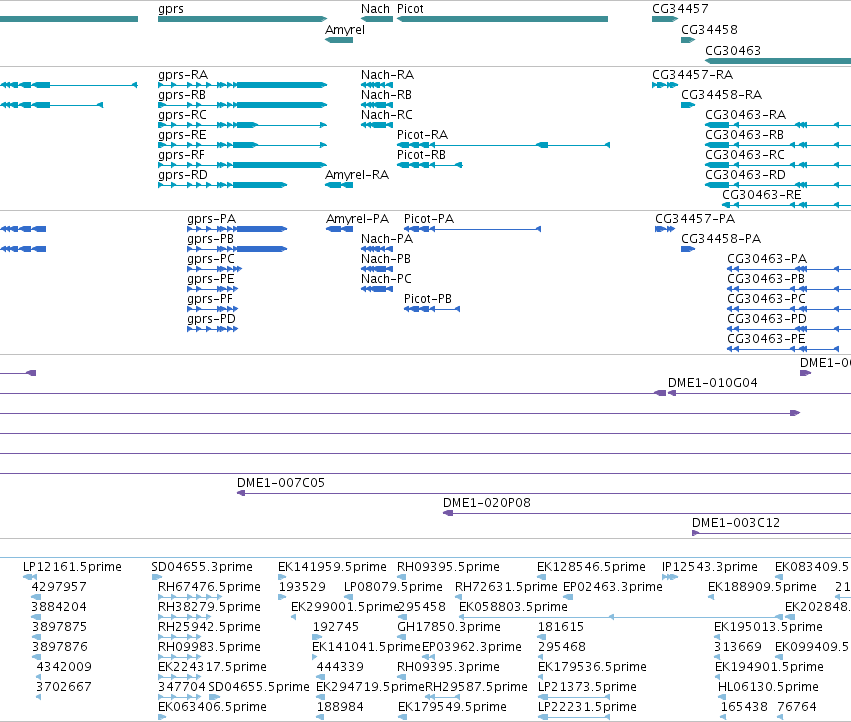Viewport: 851px width, 722px height.
Task: Select the CG30463-RE transcript label
Action: tap(761, 195)
